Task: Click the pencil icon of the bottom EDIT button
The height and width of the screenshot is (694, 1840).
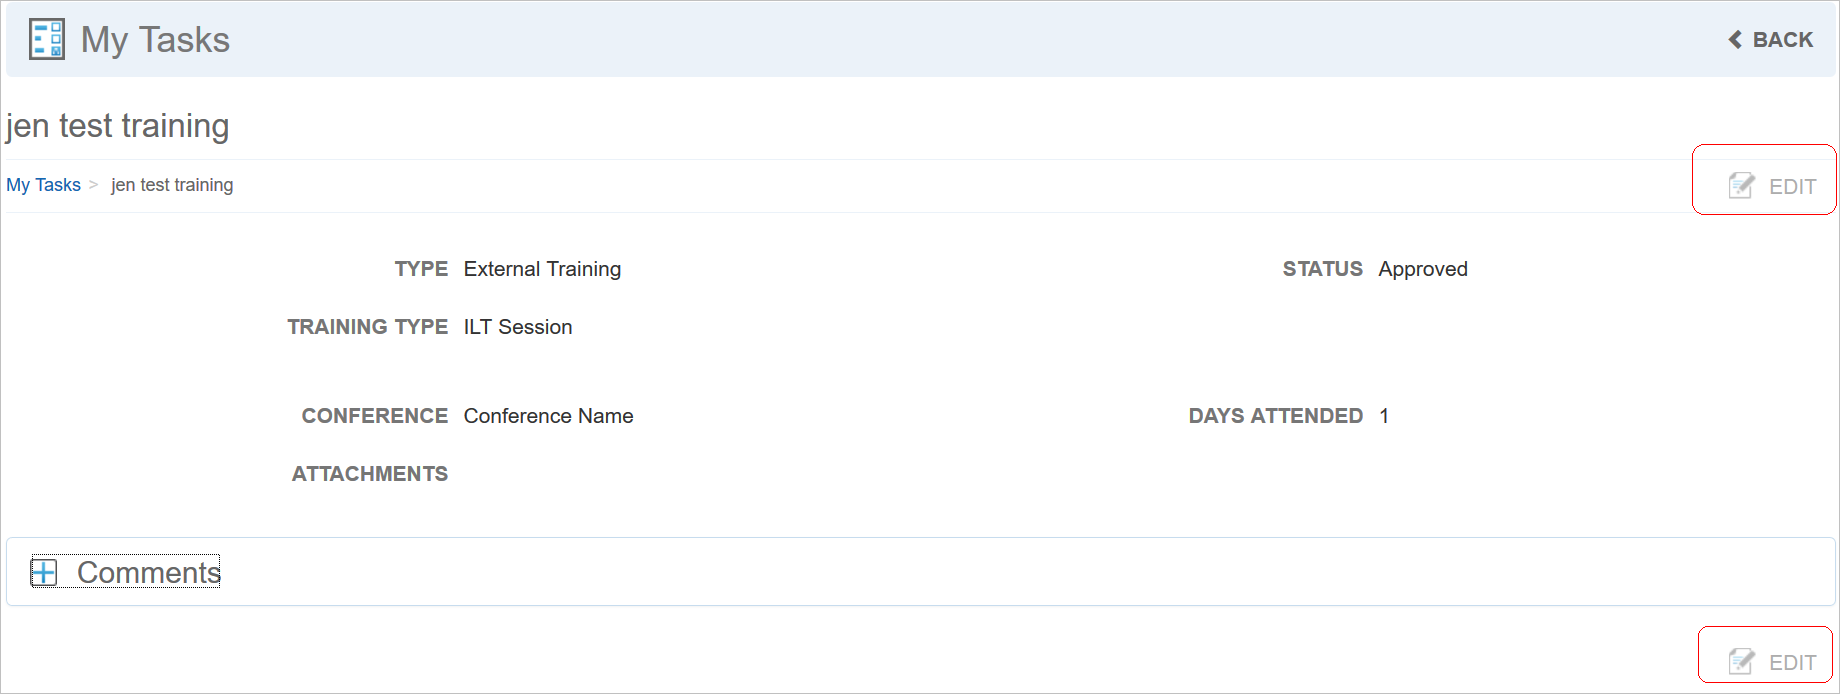Action: 1742,662
